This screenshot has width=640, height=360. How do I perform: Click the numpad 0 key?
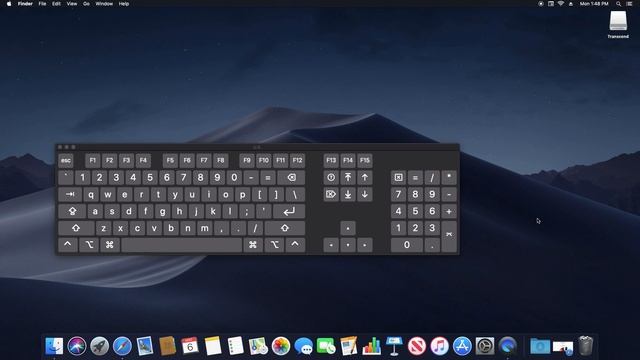(407, 245)
